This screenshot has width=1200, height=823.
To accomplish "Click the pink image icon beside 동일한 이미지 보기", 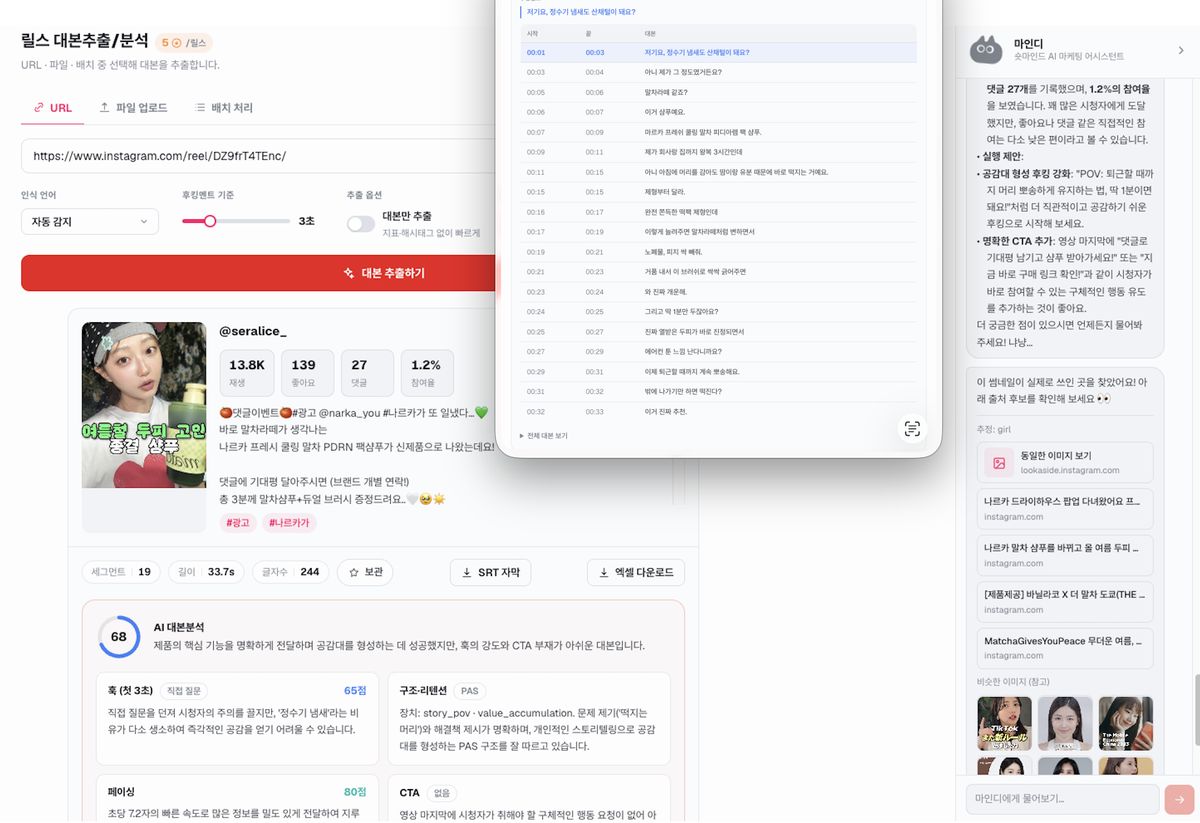I will click(998, 463).
